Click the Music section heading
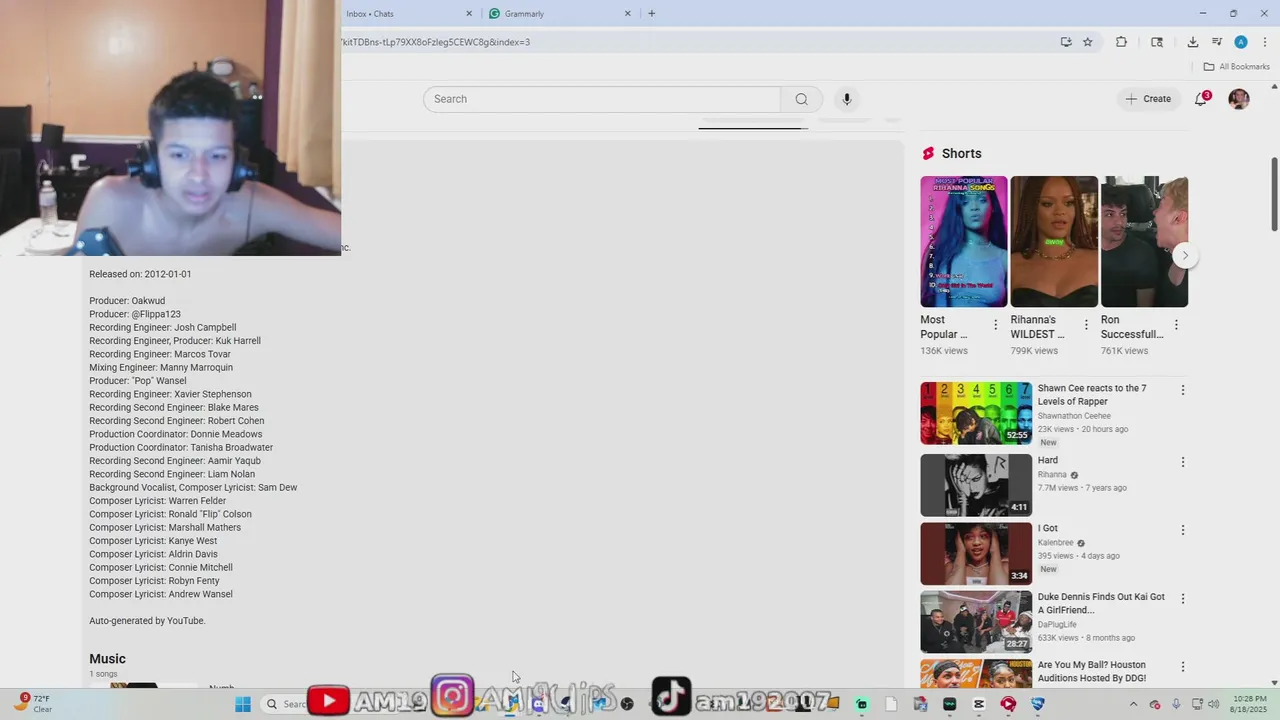Viewport: 1280px width, 720px height. click(x=107, y=659)
